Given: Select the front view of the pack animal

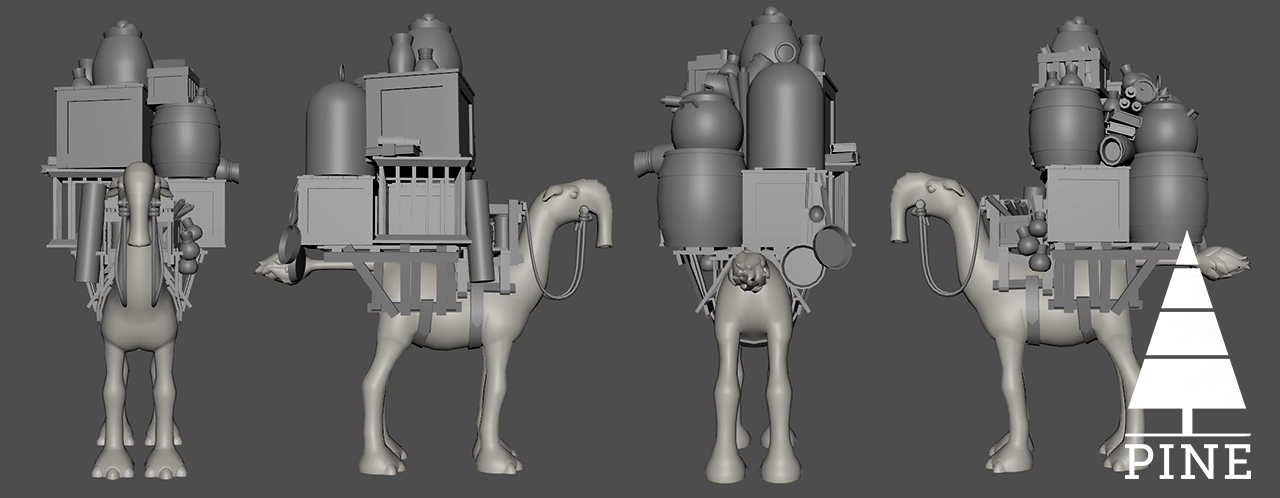Looking at the screenshot, I should 142,250.
